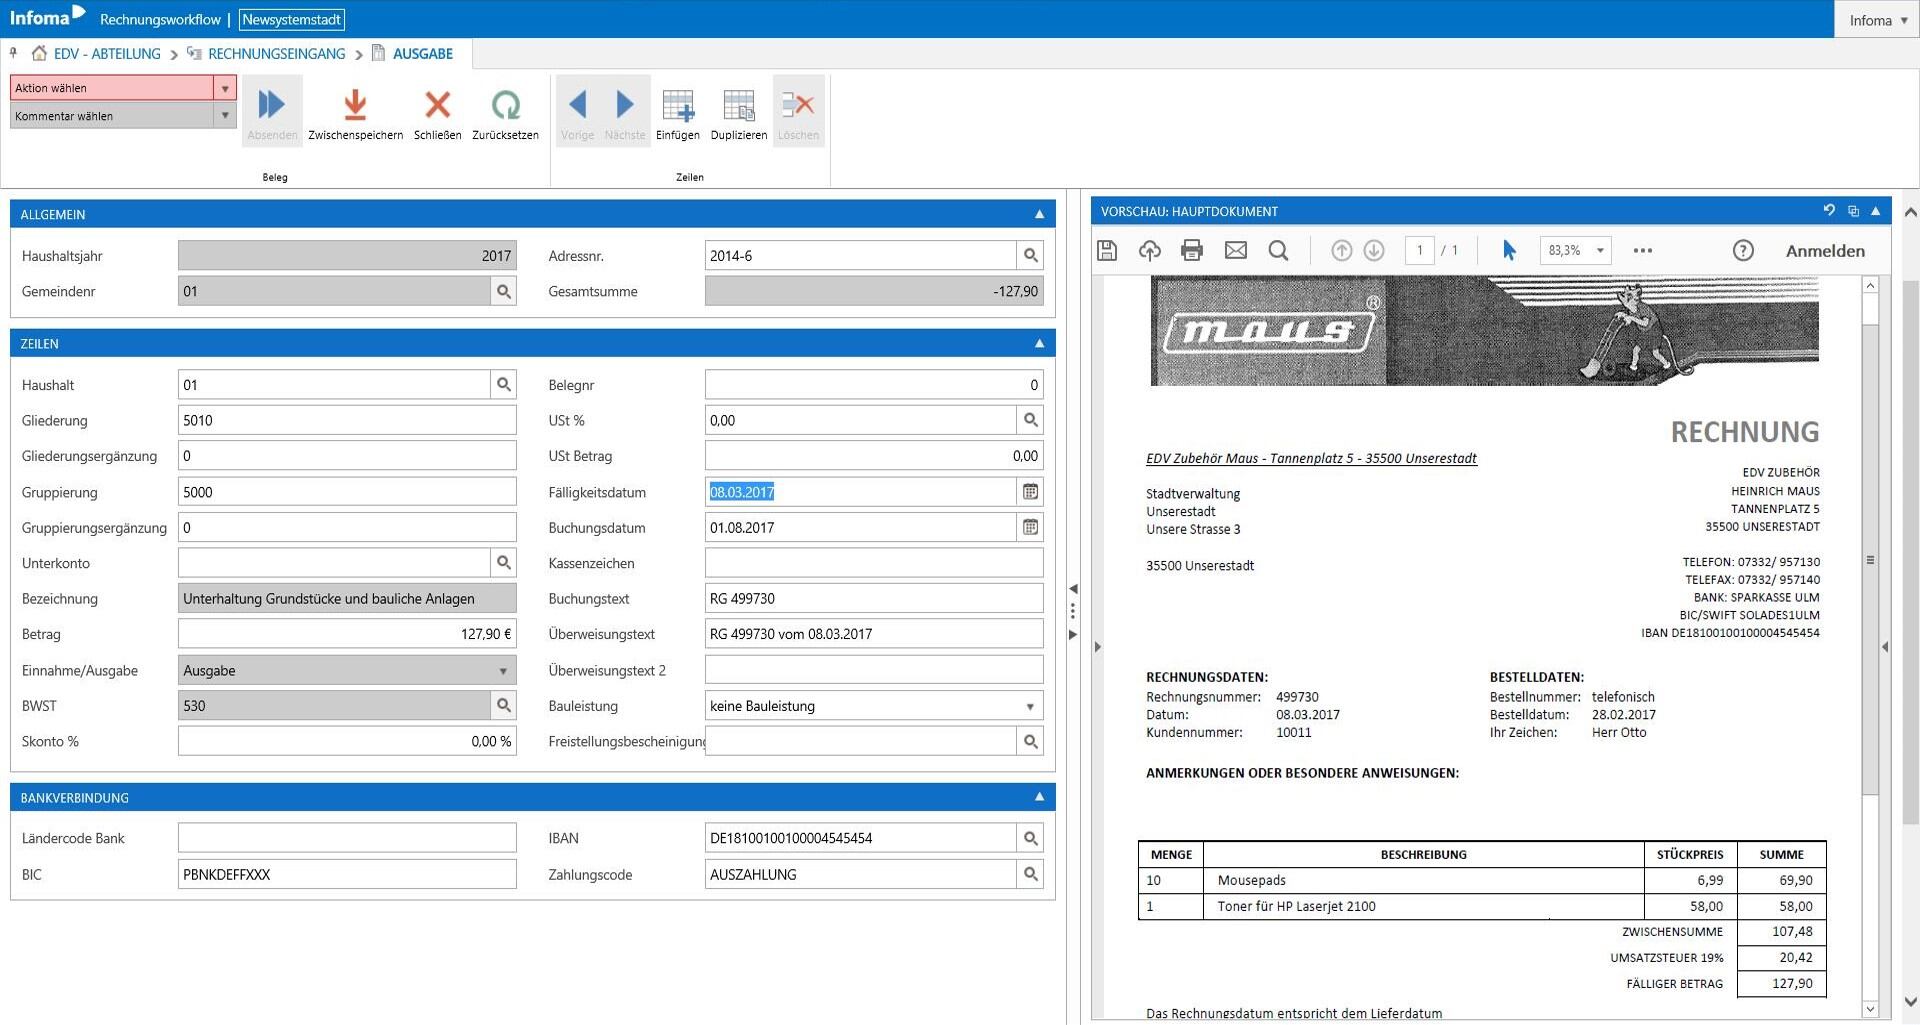The image size is (1920, 1025).
Task: Expand the Einnahme/Ausgabe dropdown
Action: tap(503, 671)
